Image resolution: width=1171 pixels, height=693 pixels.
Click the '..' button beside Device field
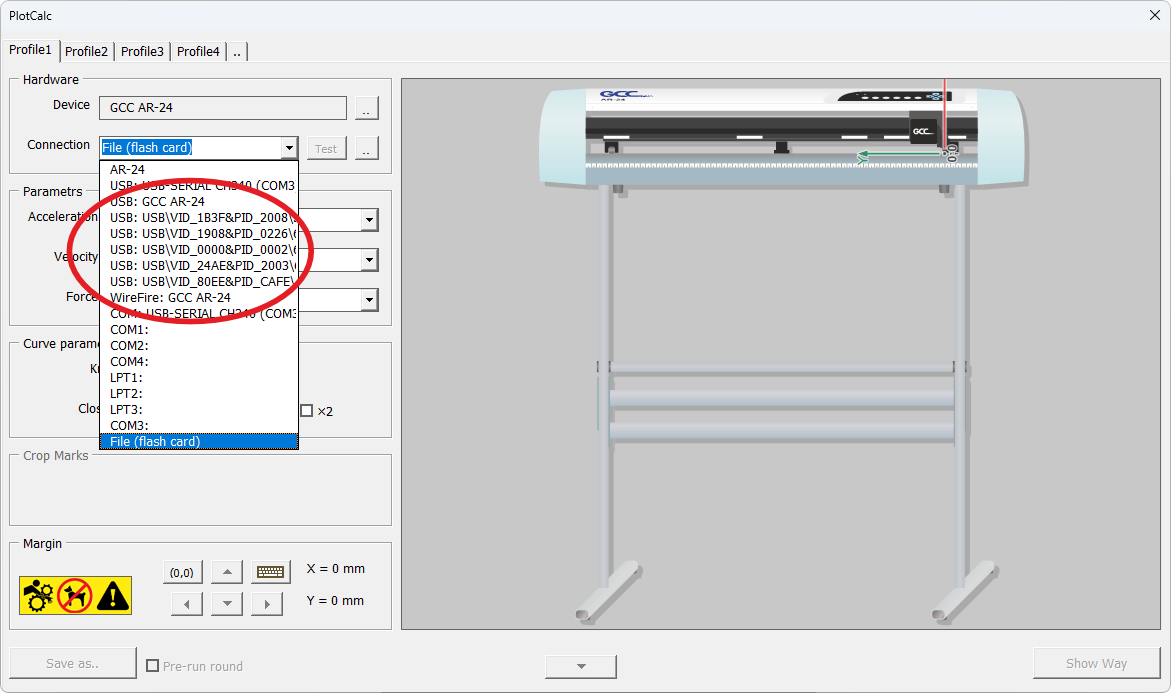366,108
